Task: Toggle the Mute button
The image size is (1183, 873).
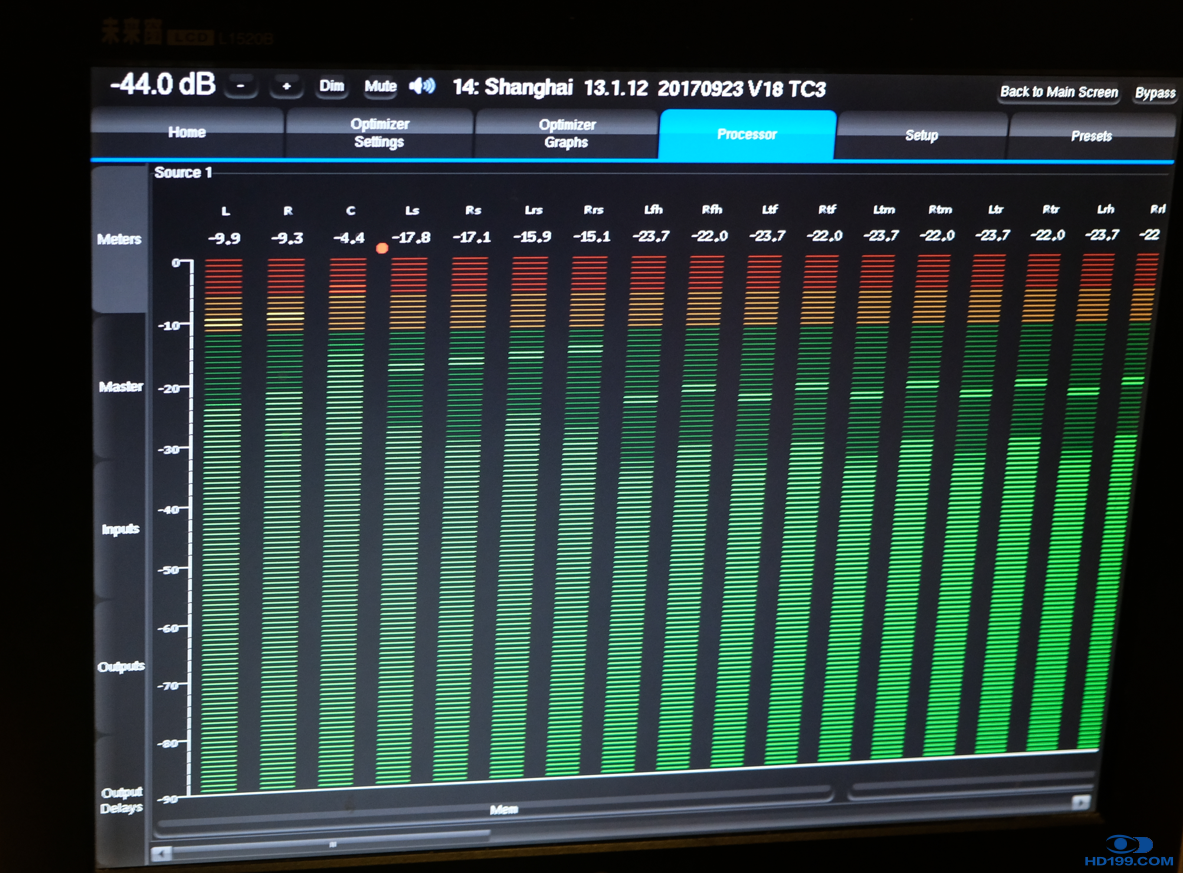Action: (380, 87)
